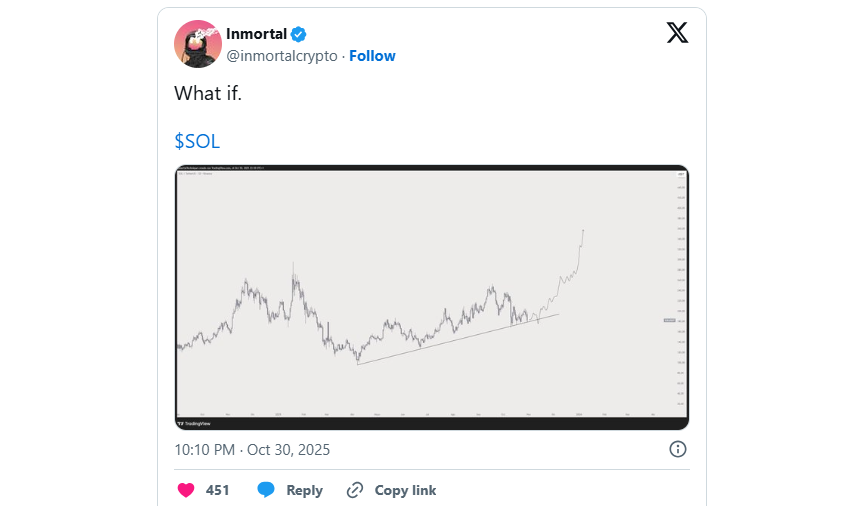This screenshot has height=506, width=850.
Task: Click the Reply text label
Action: tap(304, 490)
